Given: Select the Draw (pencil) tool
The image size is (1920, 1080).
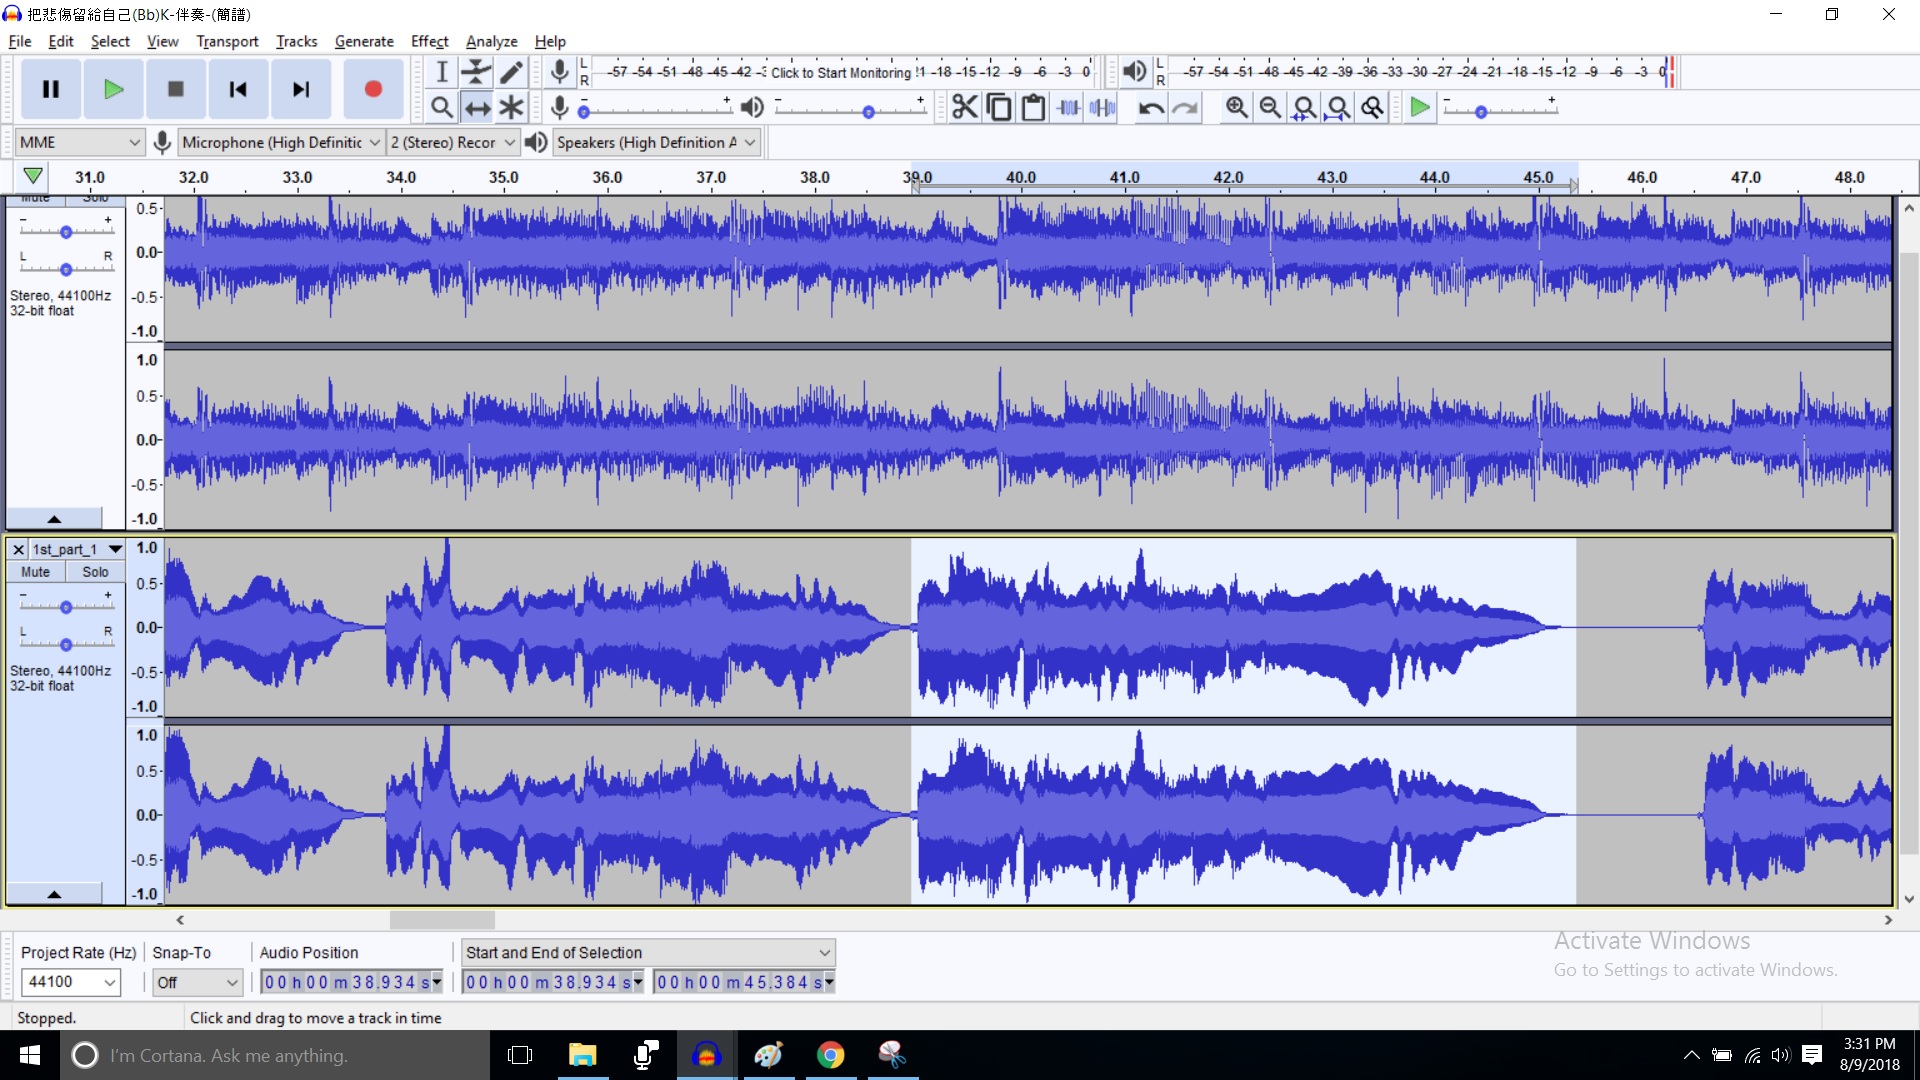Looking at the screenshot, I should [x=511, y=72].
